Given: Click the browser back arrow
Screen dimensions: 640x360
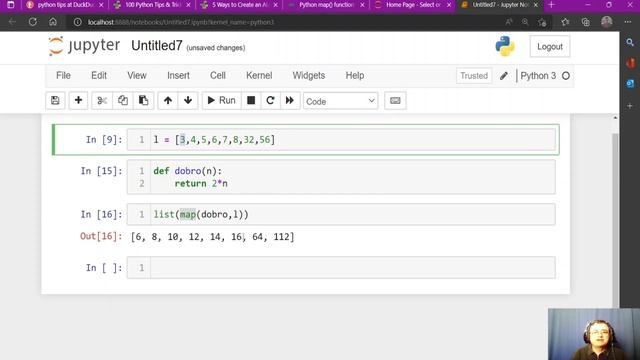Looking at the screenshot, I should coord(12,22).
